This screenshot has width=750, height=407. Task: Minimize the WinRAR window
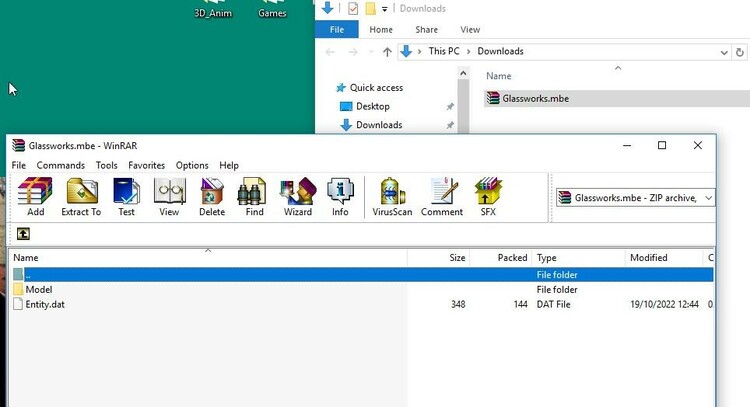pyautogui.click(x=627, y=145)
